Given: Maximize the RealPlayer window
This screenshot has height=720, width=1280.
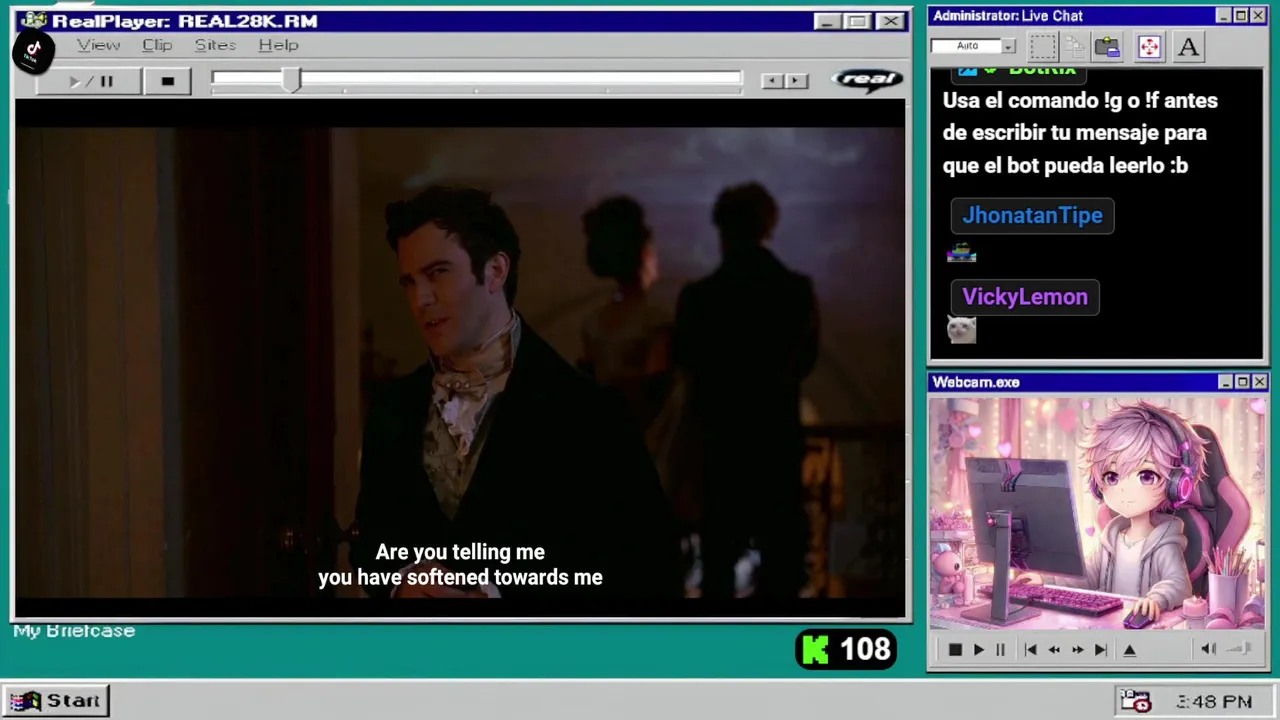Looking at the screenshot, I should coord(857,21).
